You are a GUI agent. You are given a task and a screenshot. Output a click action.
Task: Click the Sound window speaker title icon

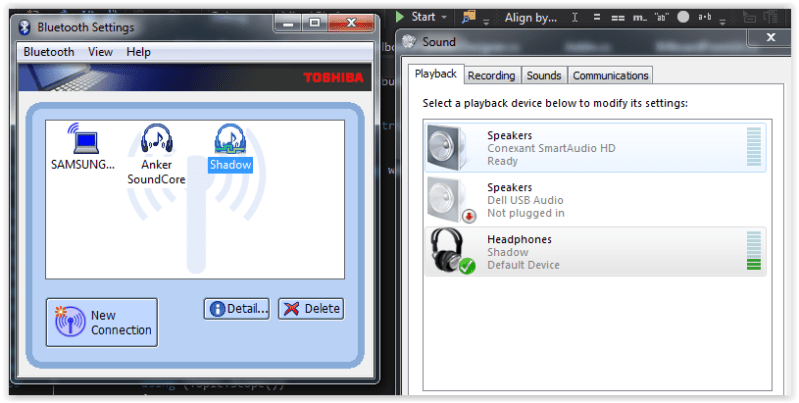(409, 42)
